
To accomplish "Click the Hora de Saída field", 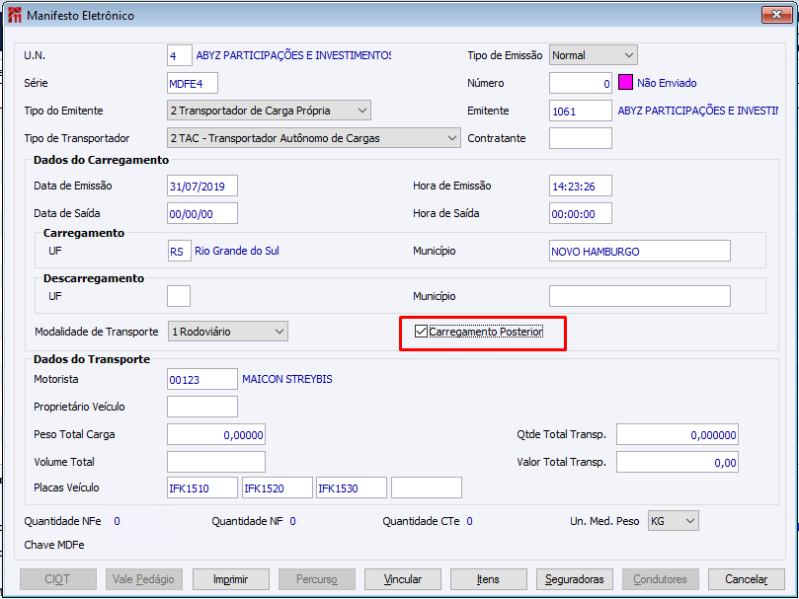I will coord(580,213).
